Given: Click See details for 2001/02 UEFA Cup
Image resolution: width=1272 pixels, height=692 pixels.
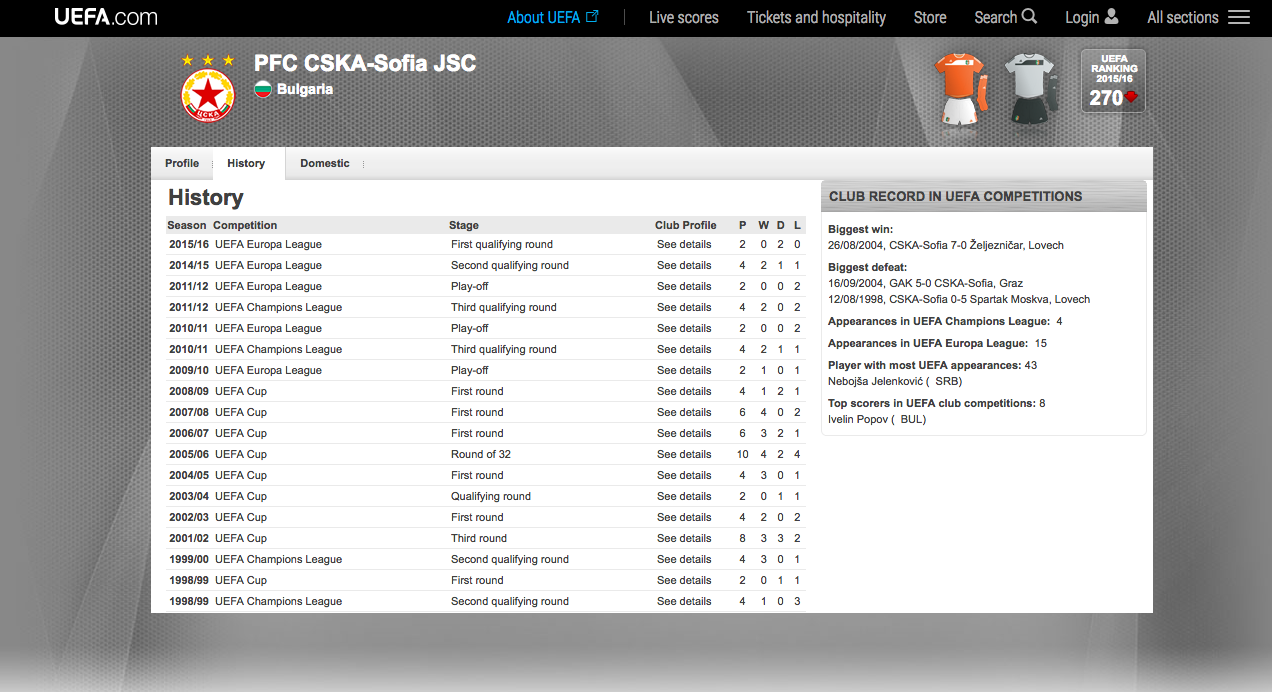Looking at the screenshot, I should (684, 538).
